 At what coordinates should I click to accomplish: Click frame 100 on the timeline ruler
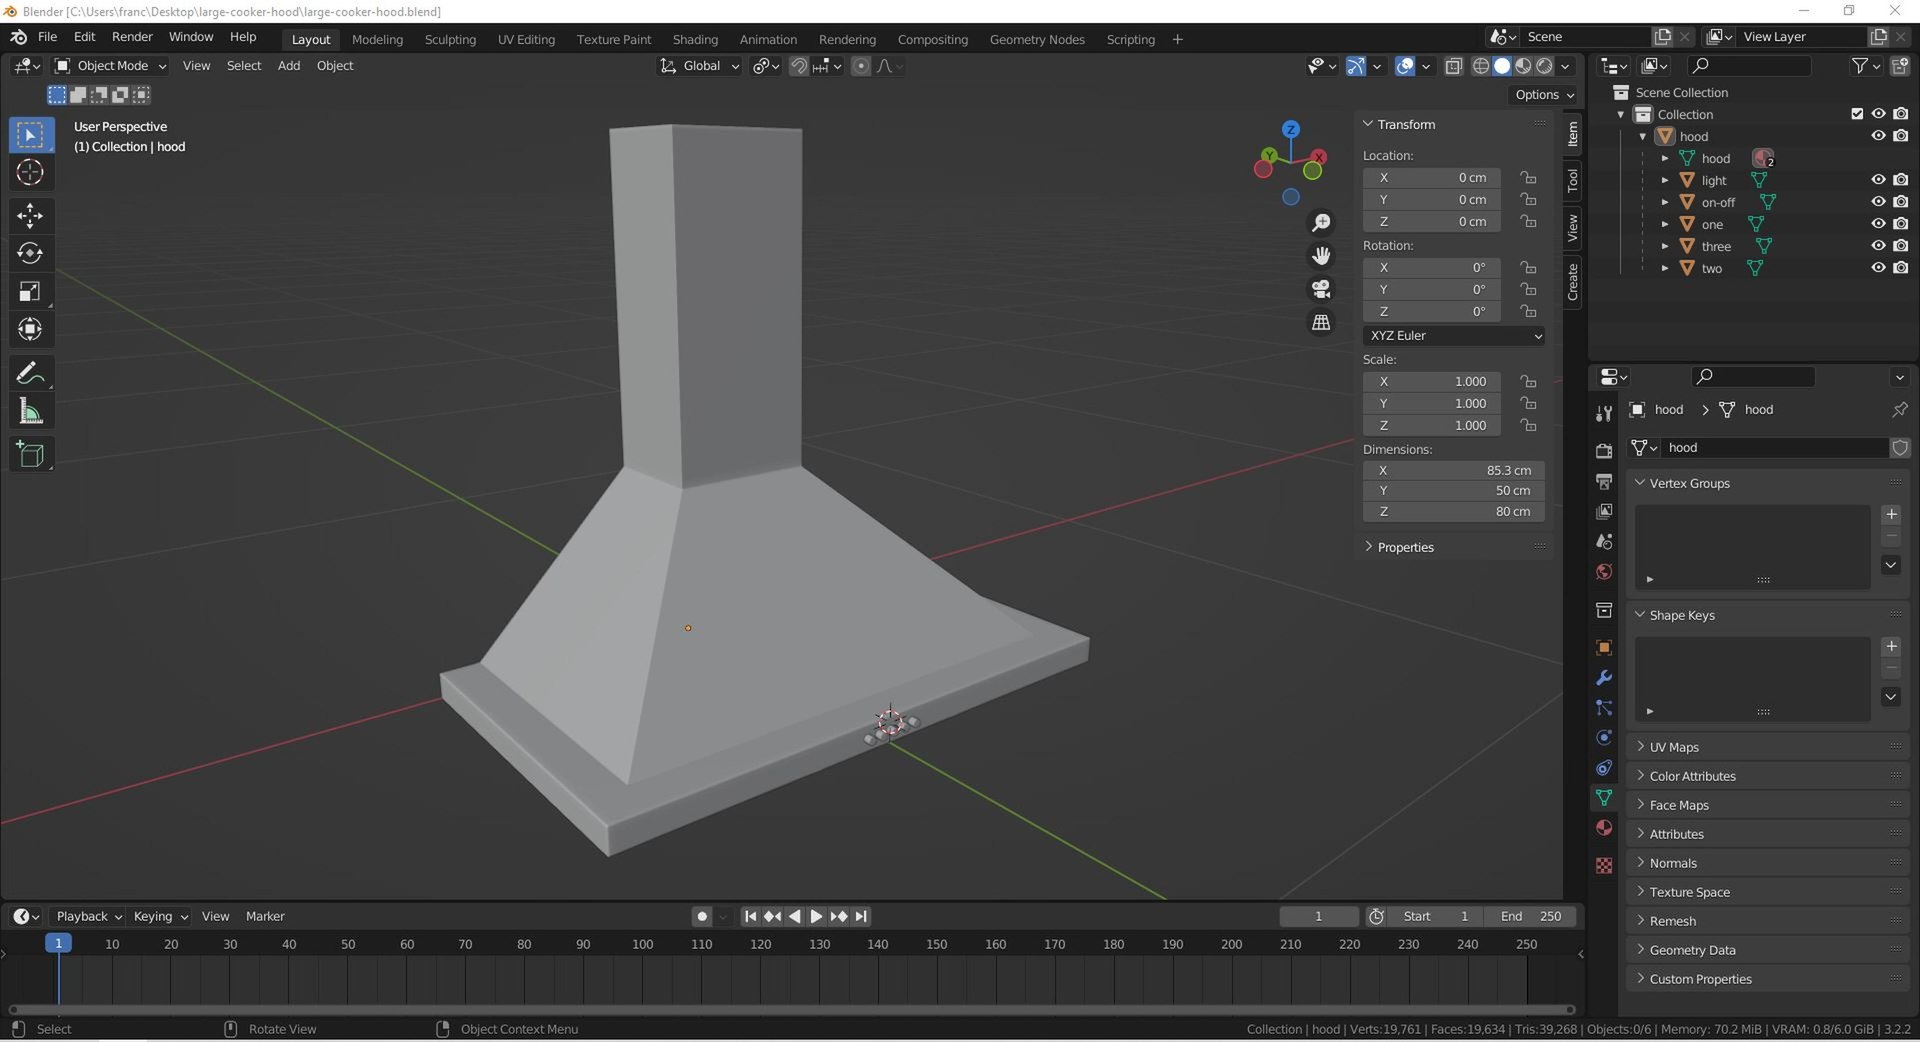(x=642, y=944)
